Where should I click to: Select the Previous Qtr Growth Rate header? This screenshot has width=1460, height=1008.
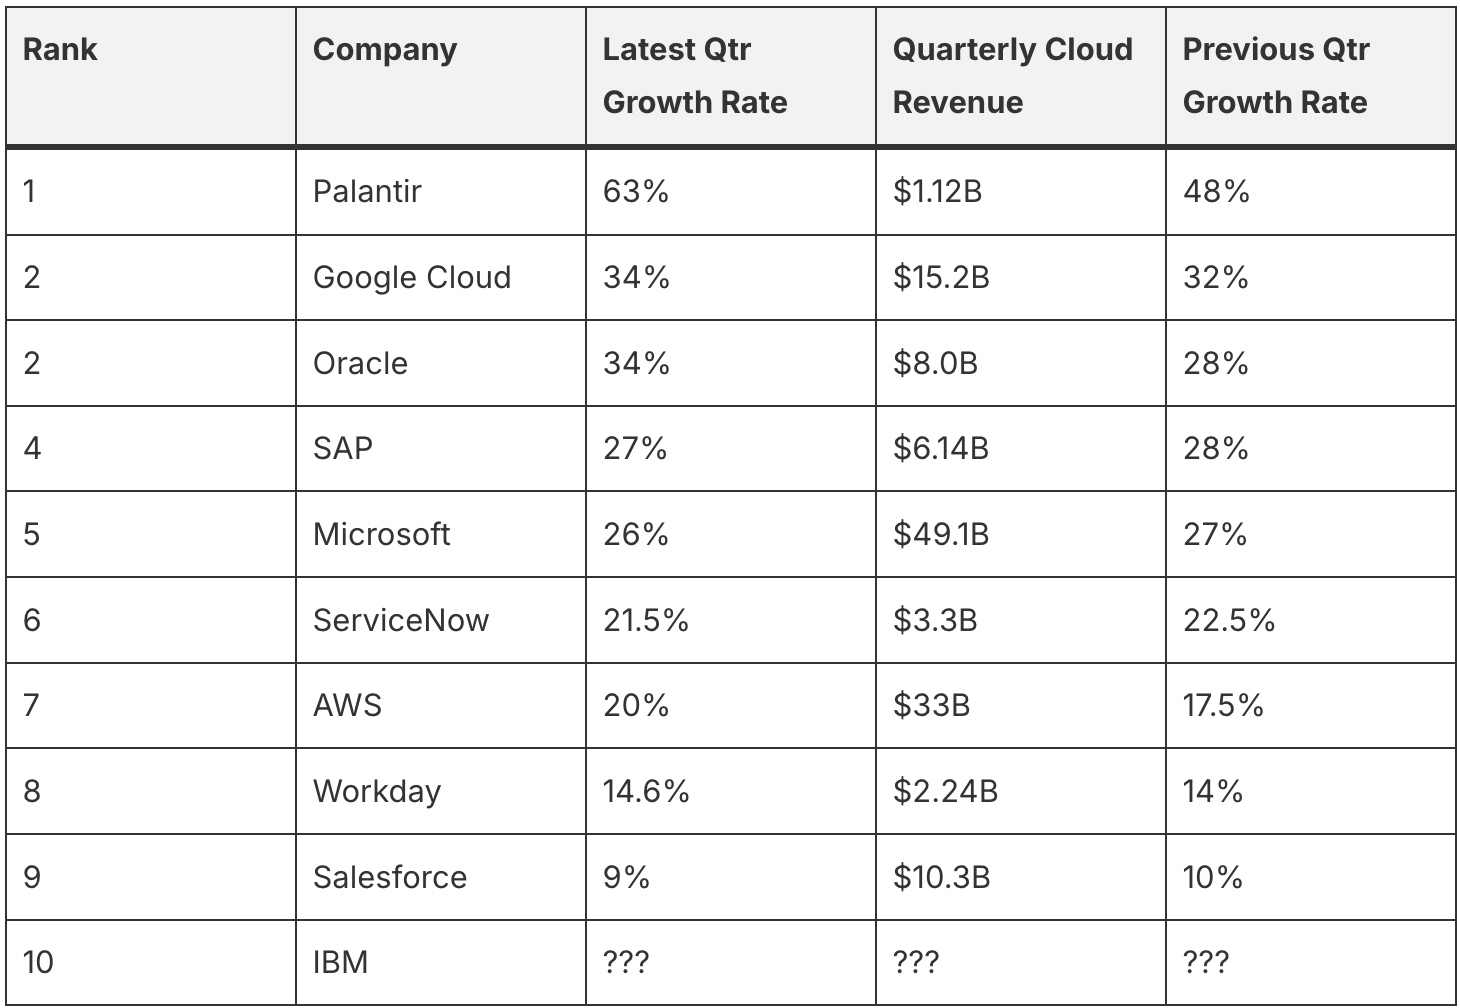coord(1275,76)
